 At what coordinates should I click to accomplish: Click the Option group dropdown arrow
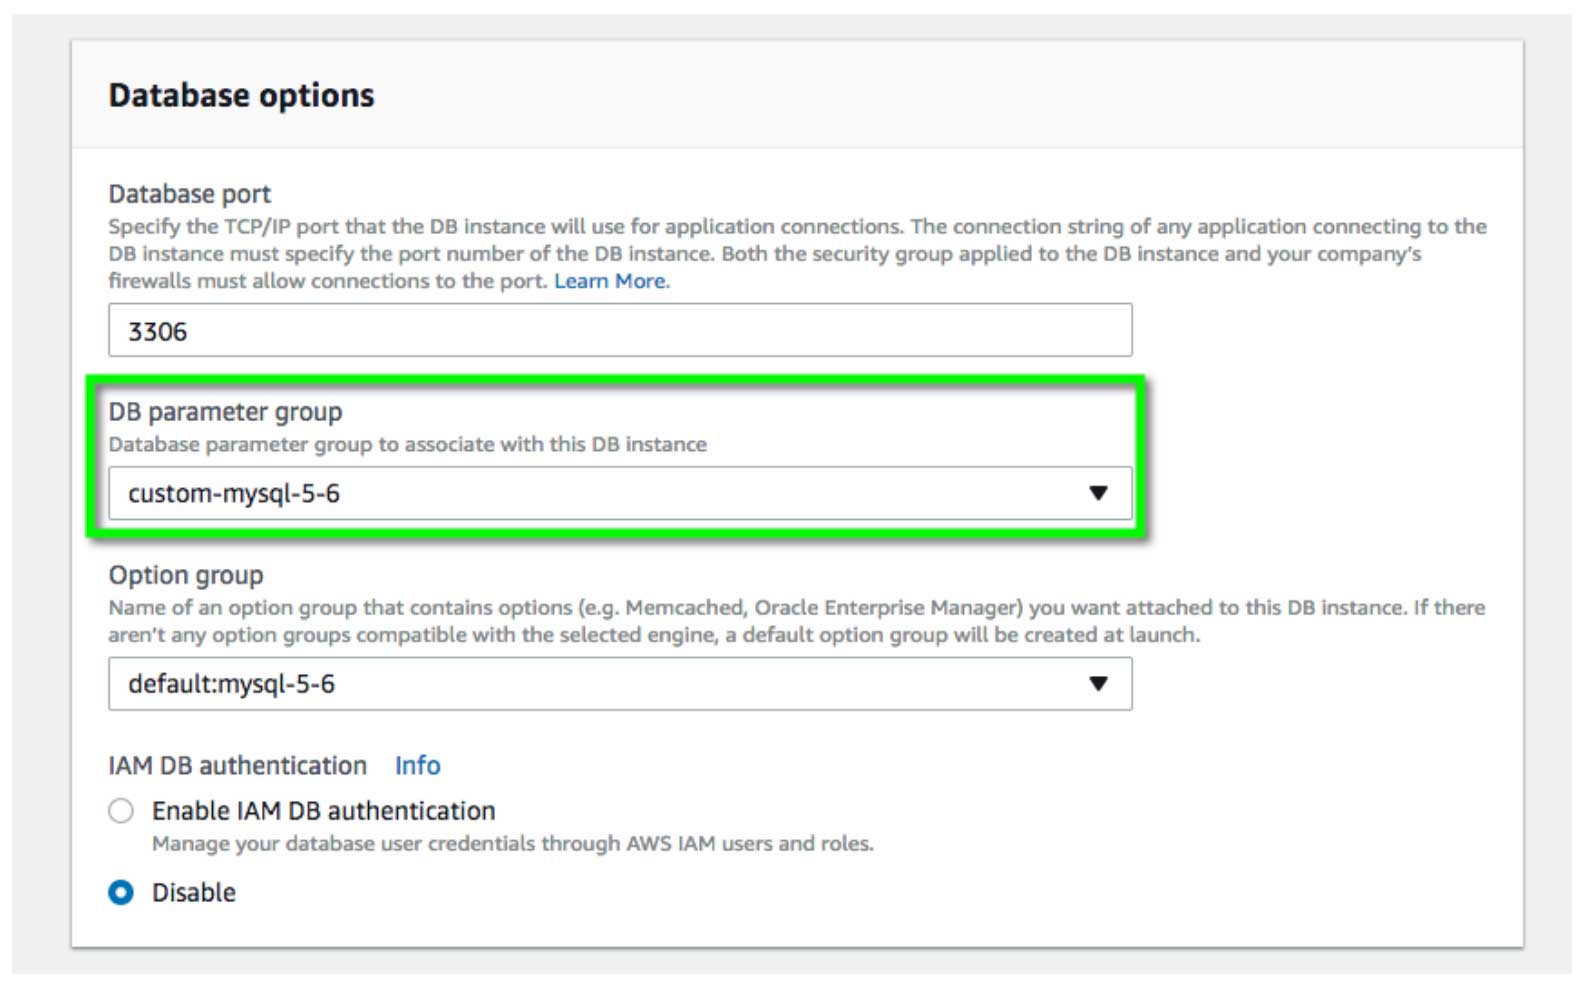tap(1098, 684)
